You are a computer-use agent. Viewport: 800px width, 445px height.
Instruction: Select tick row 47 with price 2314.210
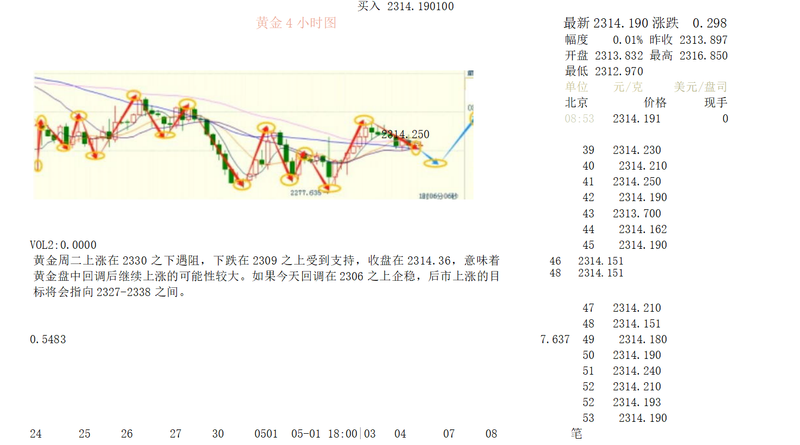(621, 308)
